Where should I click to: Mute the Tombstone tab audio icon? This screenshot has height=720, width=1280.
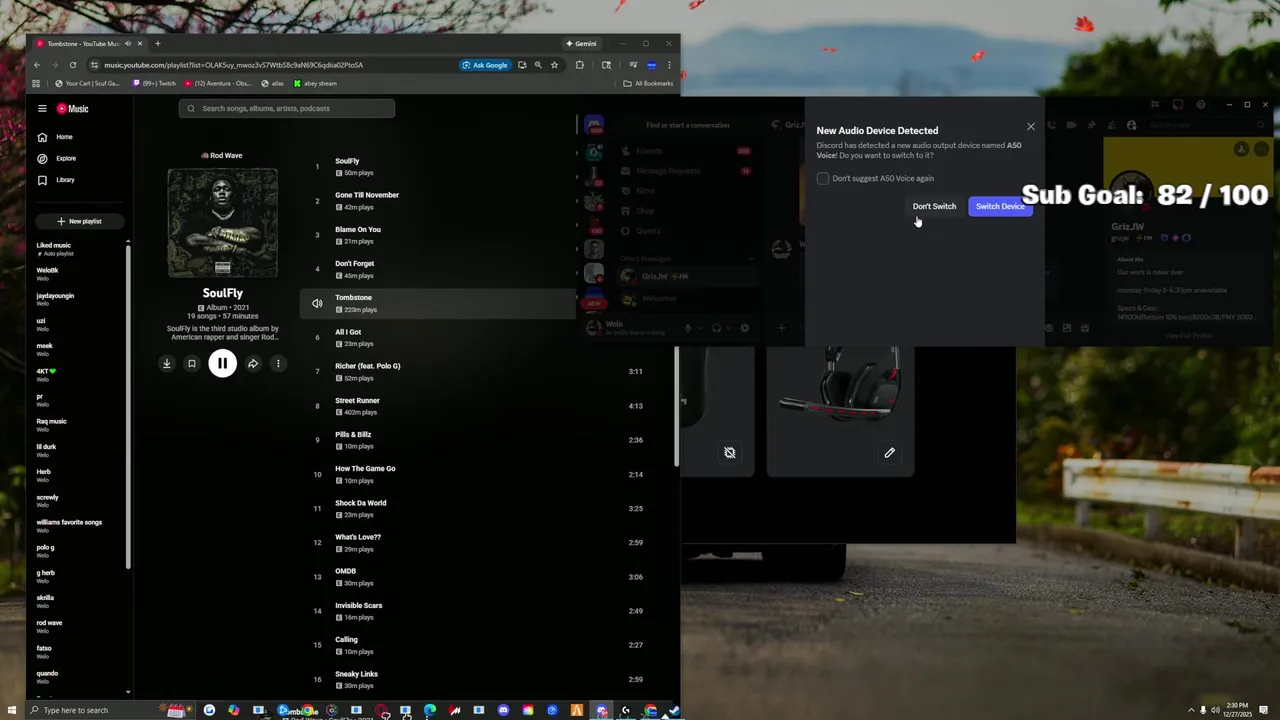(x=128, y=44)
